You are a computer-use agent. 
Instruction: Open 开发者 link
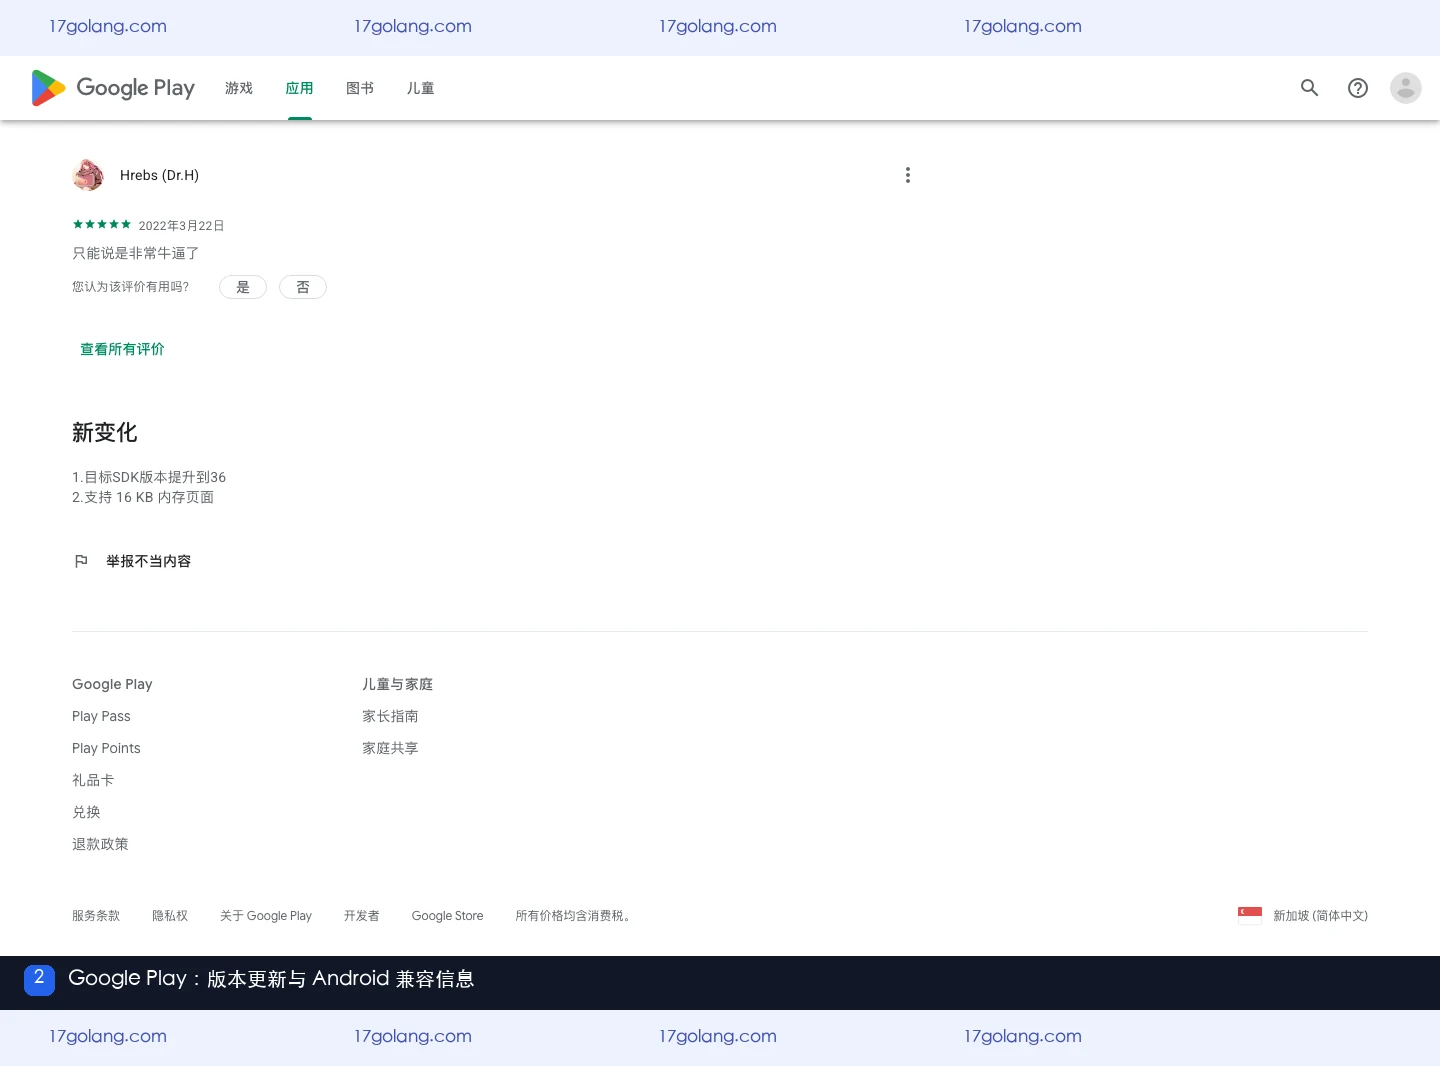362,915
